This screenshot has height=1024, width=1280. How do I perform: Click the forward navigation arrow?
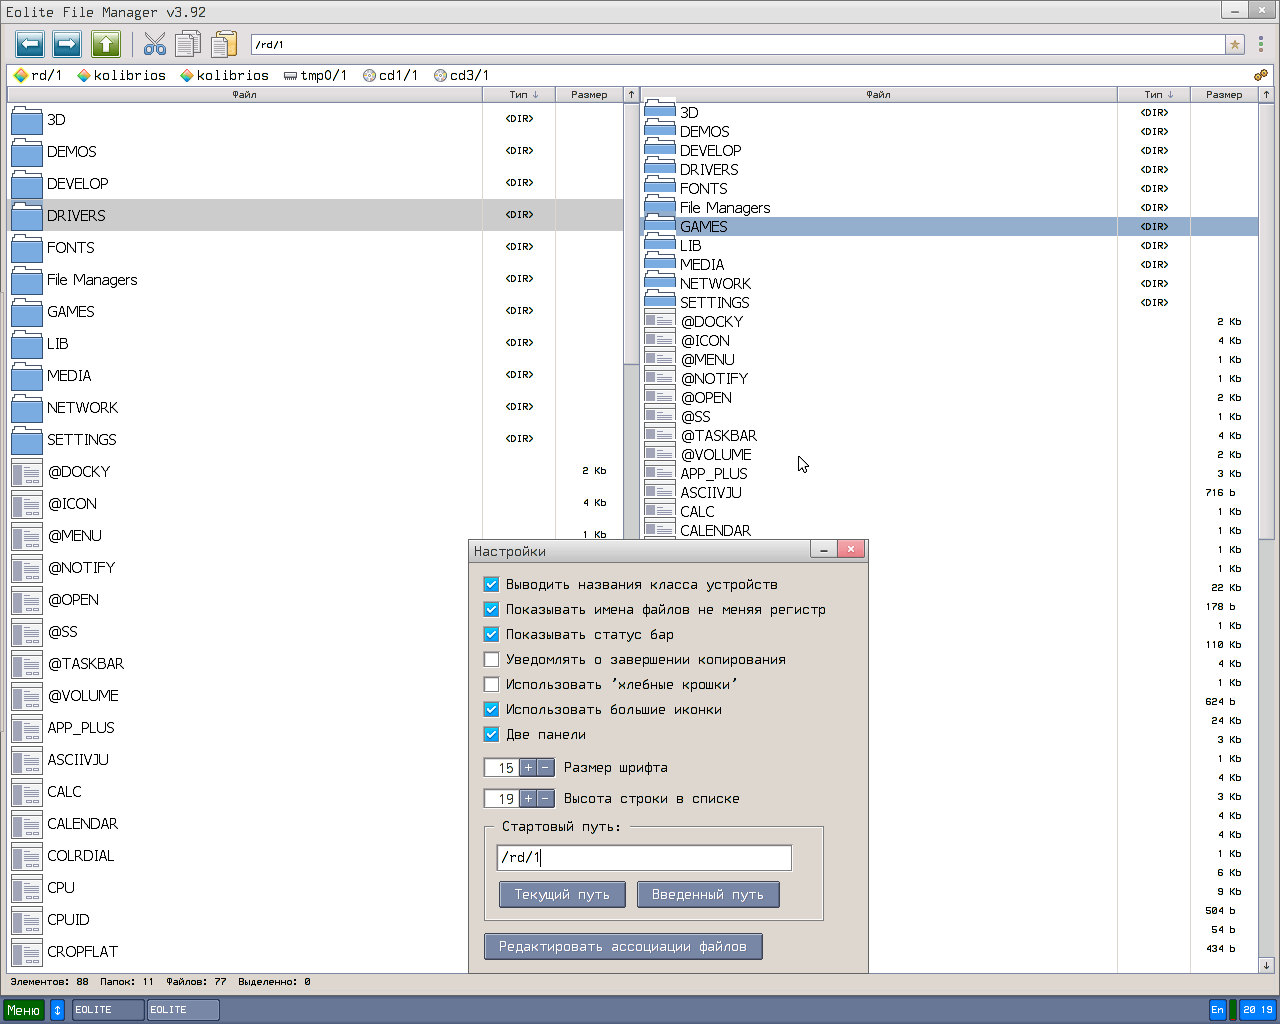[66, 44]
